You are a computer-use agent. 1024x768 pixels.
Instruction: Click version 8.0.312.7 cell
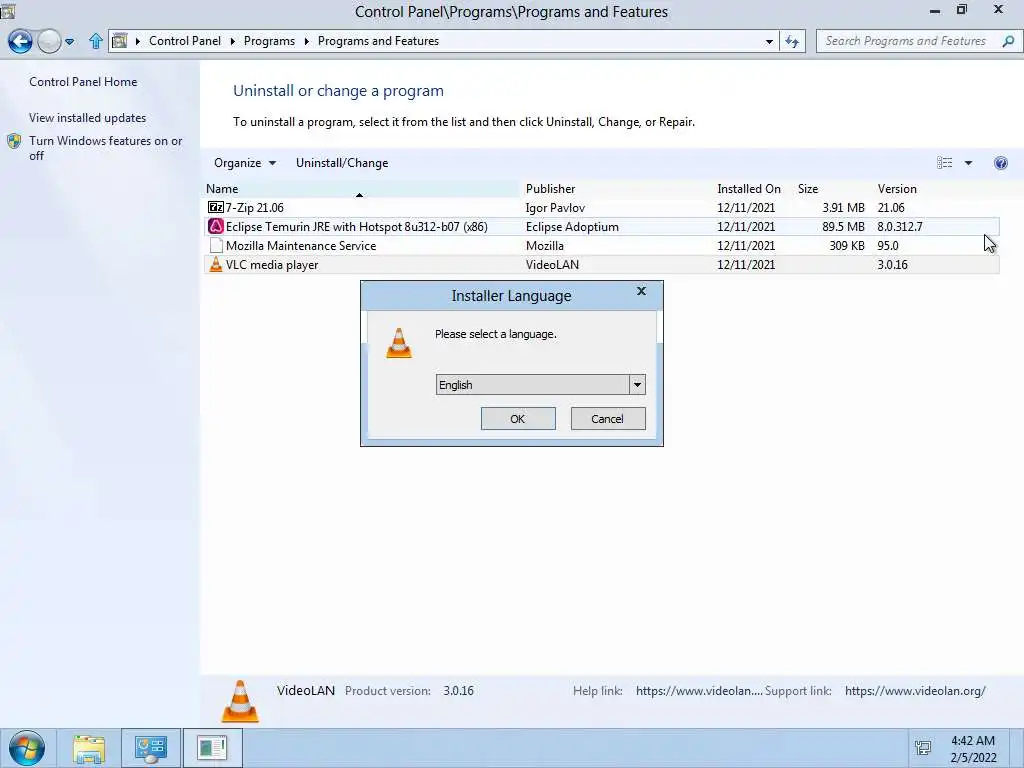point(900,227)
